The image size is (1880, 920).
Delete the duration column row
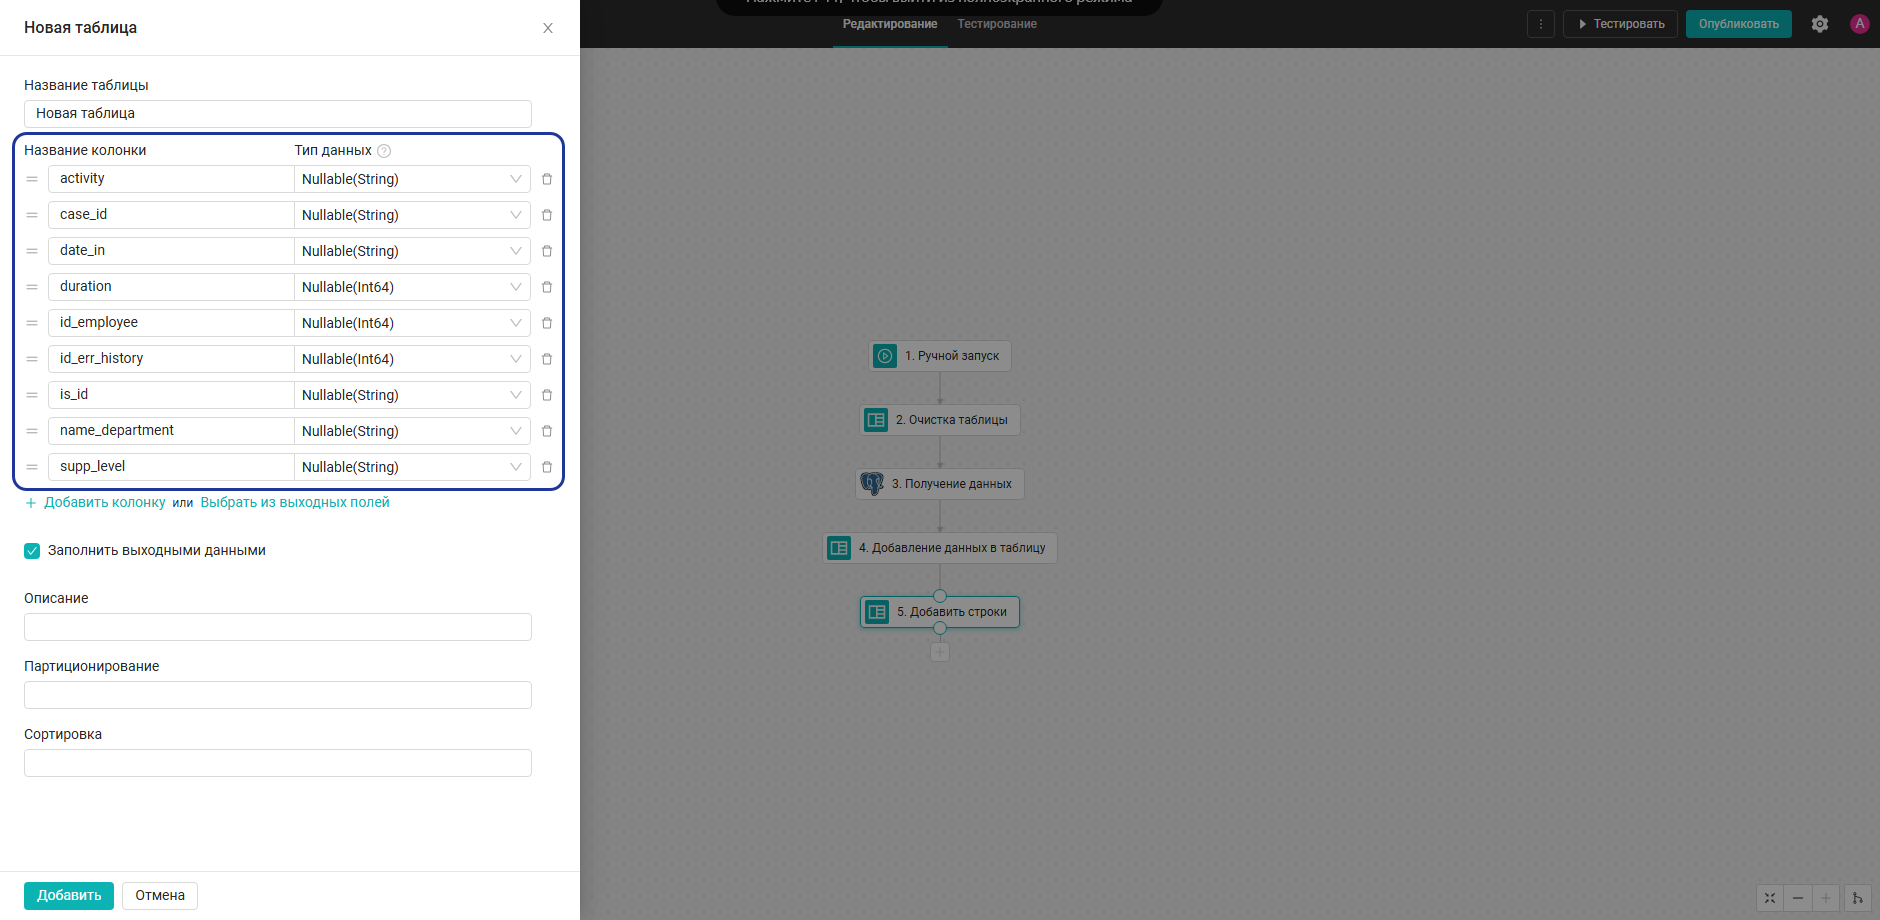[547, 287]
